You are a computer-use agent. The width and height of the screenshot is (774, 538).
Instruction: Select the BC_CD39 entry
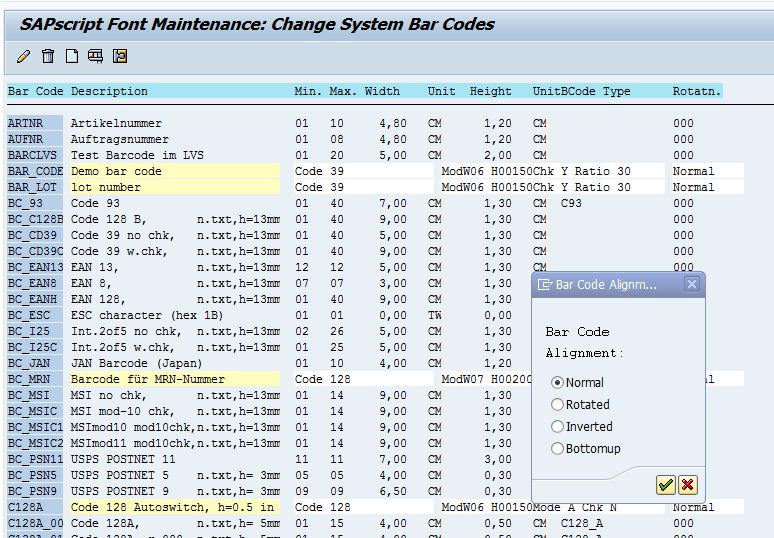(x=35, y=235)
